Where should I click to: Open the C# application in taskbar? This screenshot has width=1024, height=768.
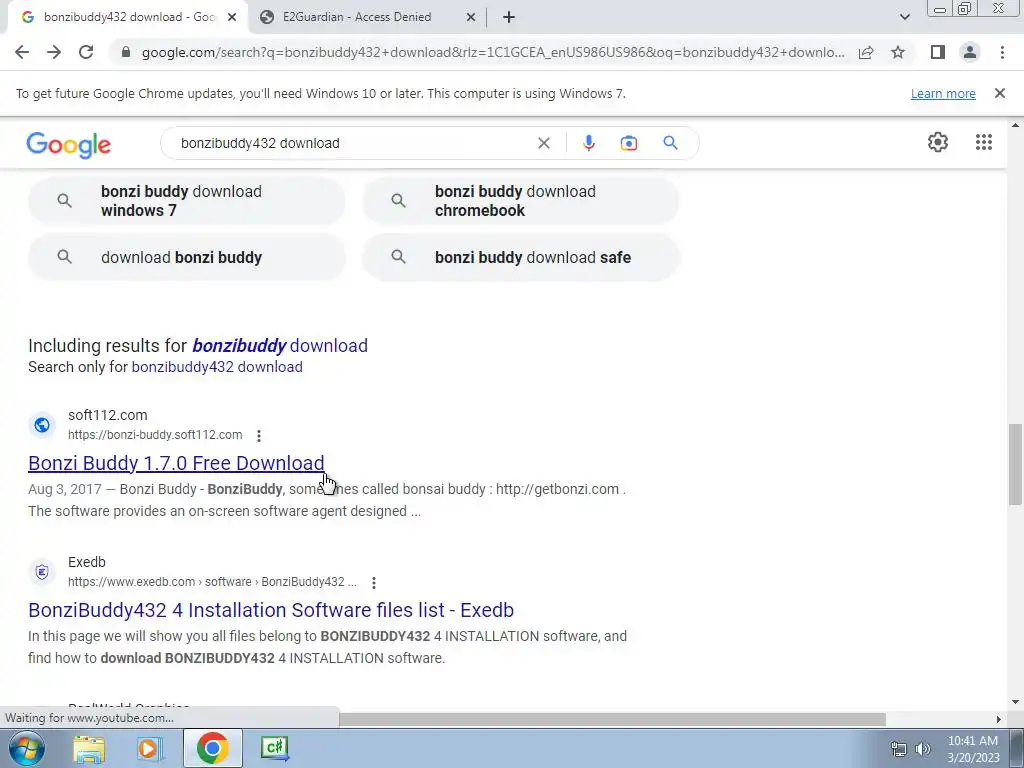click(274, 748)
